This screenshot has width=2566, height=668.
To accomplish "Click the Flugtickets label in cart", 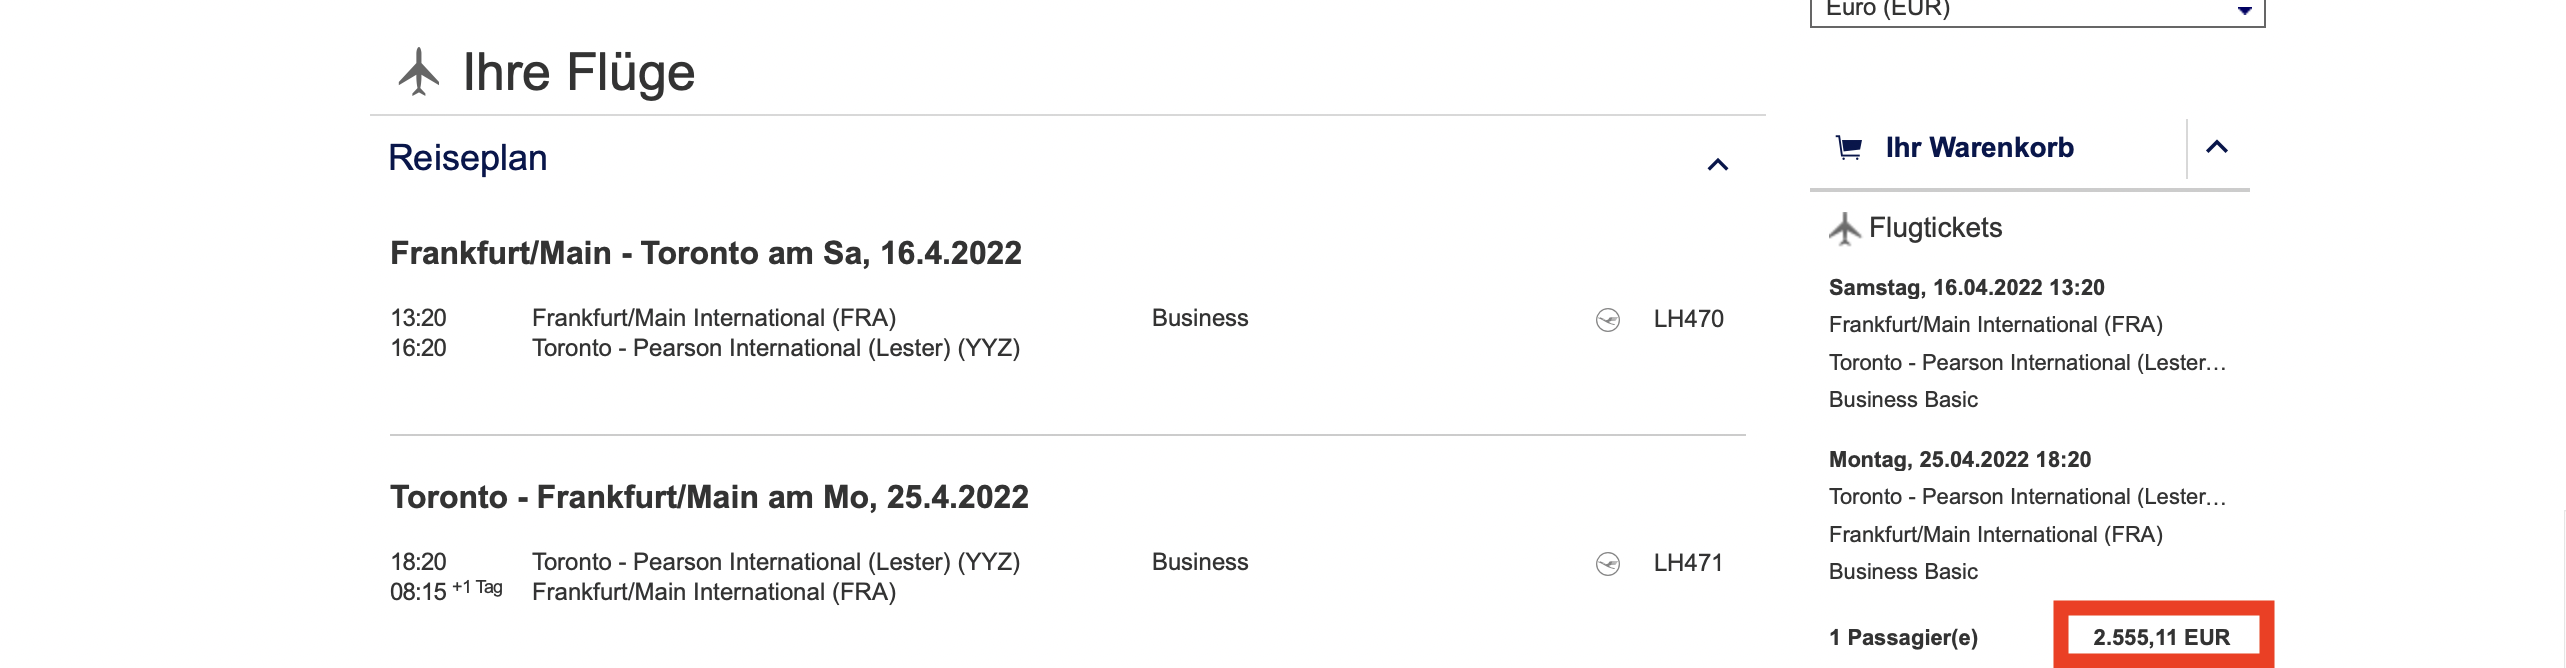I will click(x=1935, y=228).
